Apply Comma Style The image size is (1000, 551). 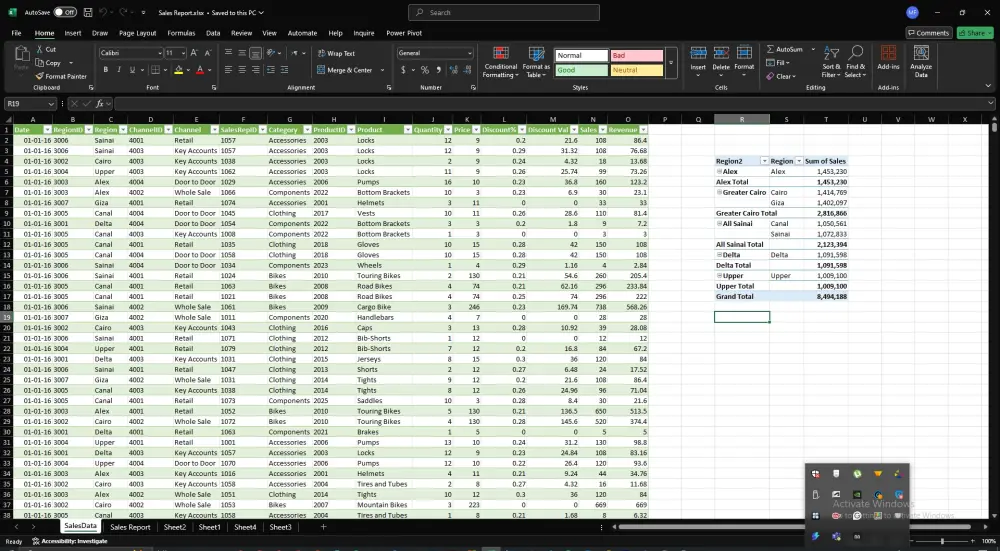(438, 70)
